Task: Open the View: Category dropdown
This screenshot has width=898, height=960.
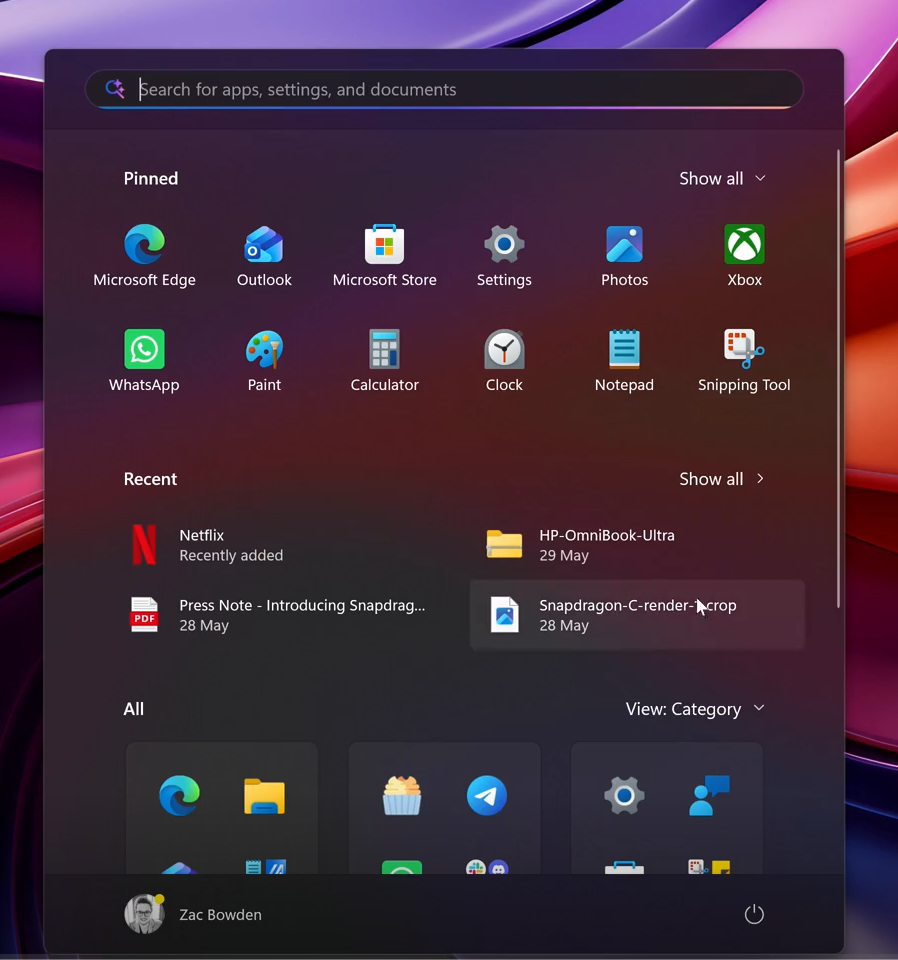Action: click(695, 709)
